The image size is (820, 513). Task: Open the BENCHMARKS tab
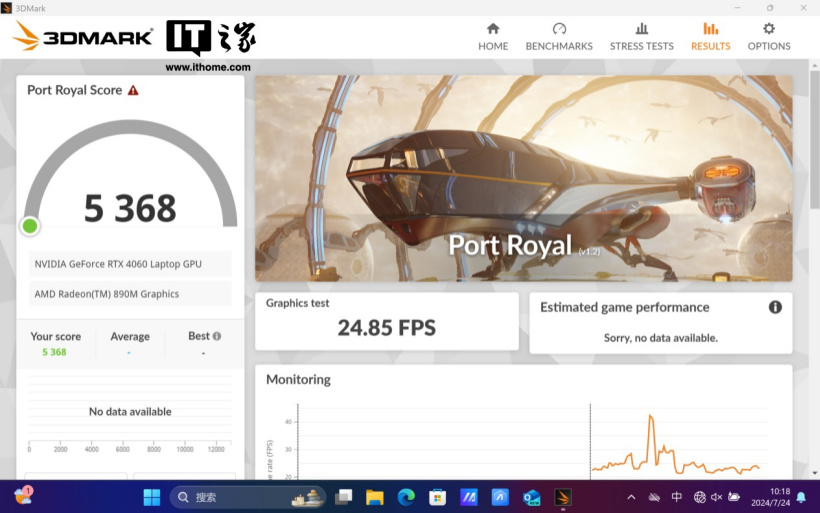[x=559, y=36]
